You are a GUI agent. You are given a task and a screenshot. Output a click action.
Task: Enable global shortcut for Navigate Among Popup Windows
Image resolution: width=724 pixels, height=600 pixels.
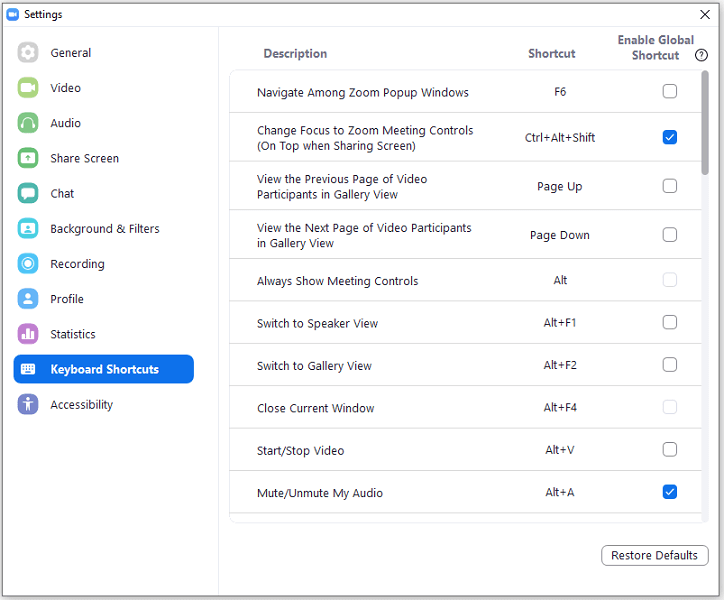(670, 91)
